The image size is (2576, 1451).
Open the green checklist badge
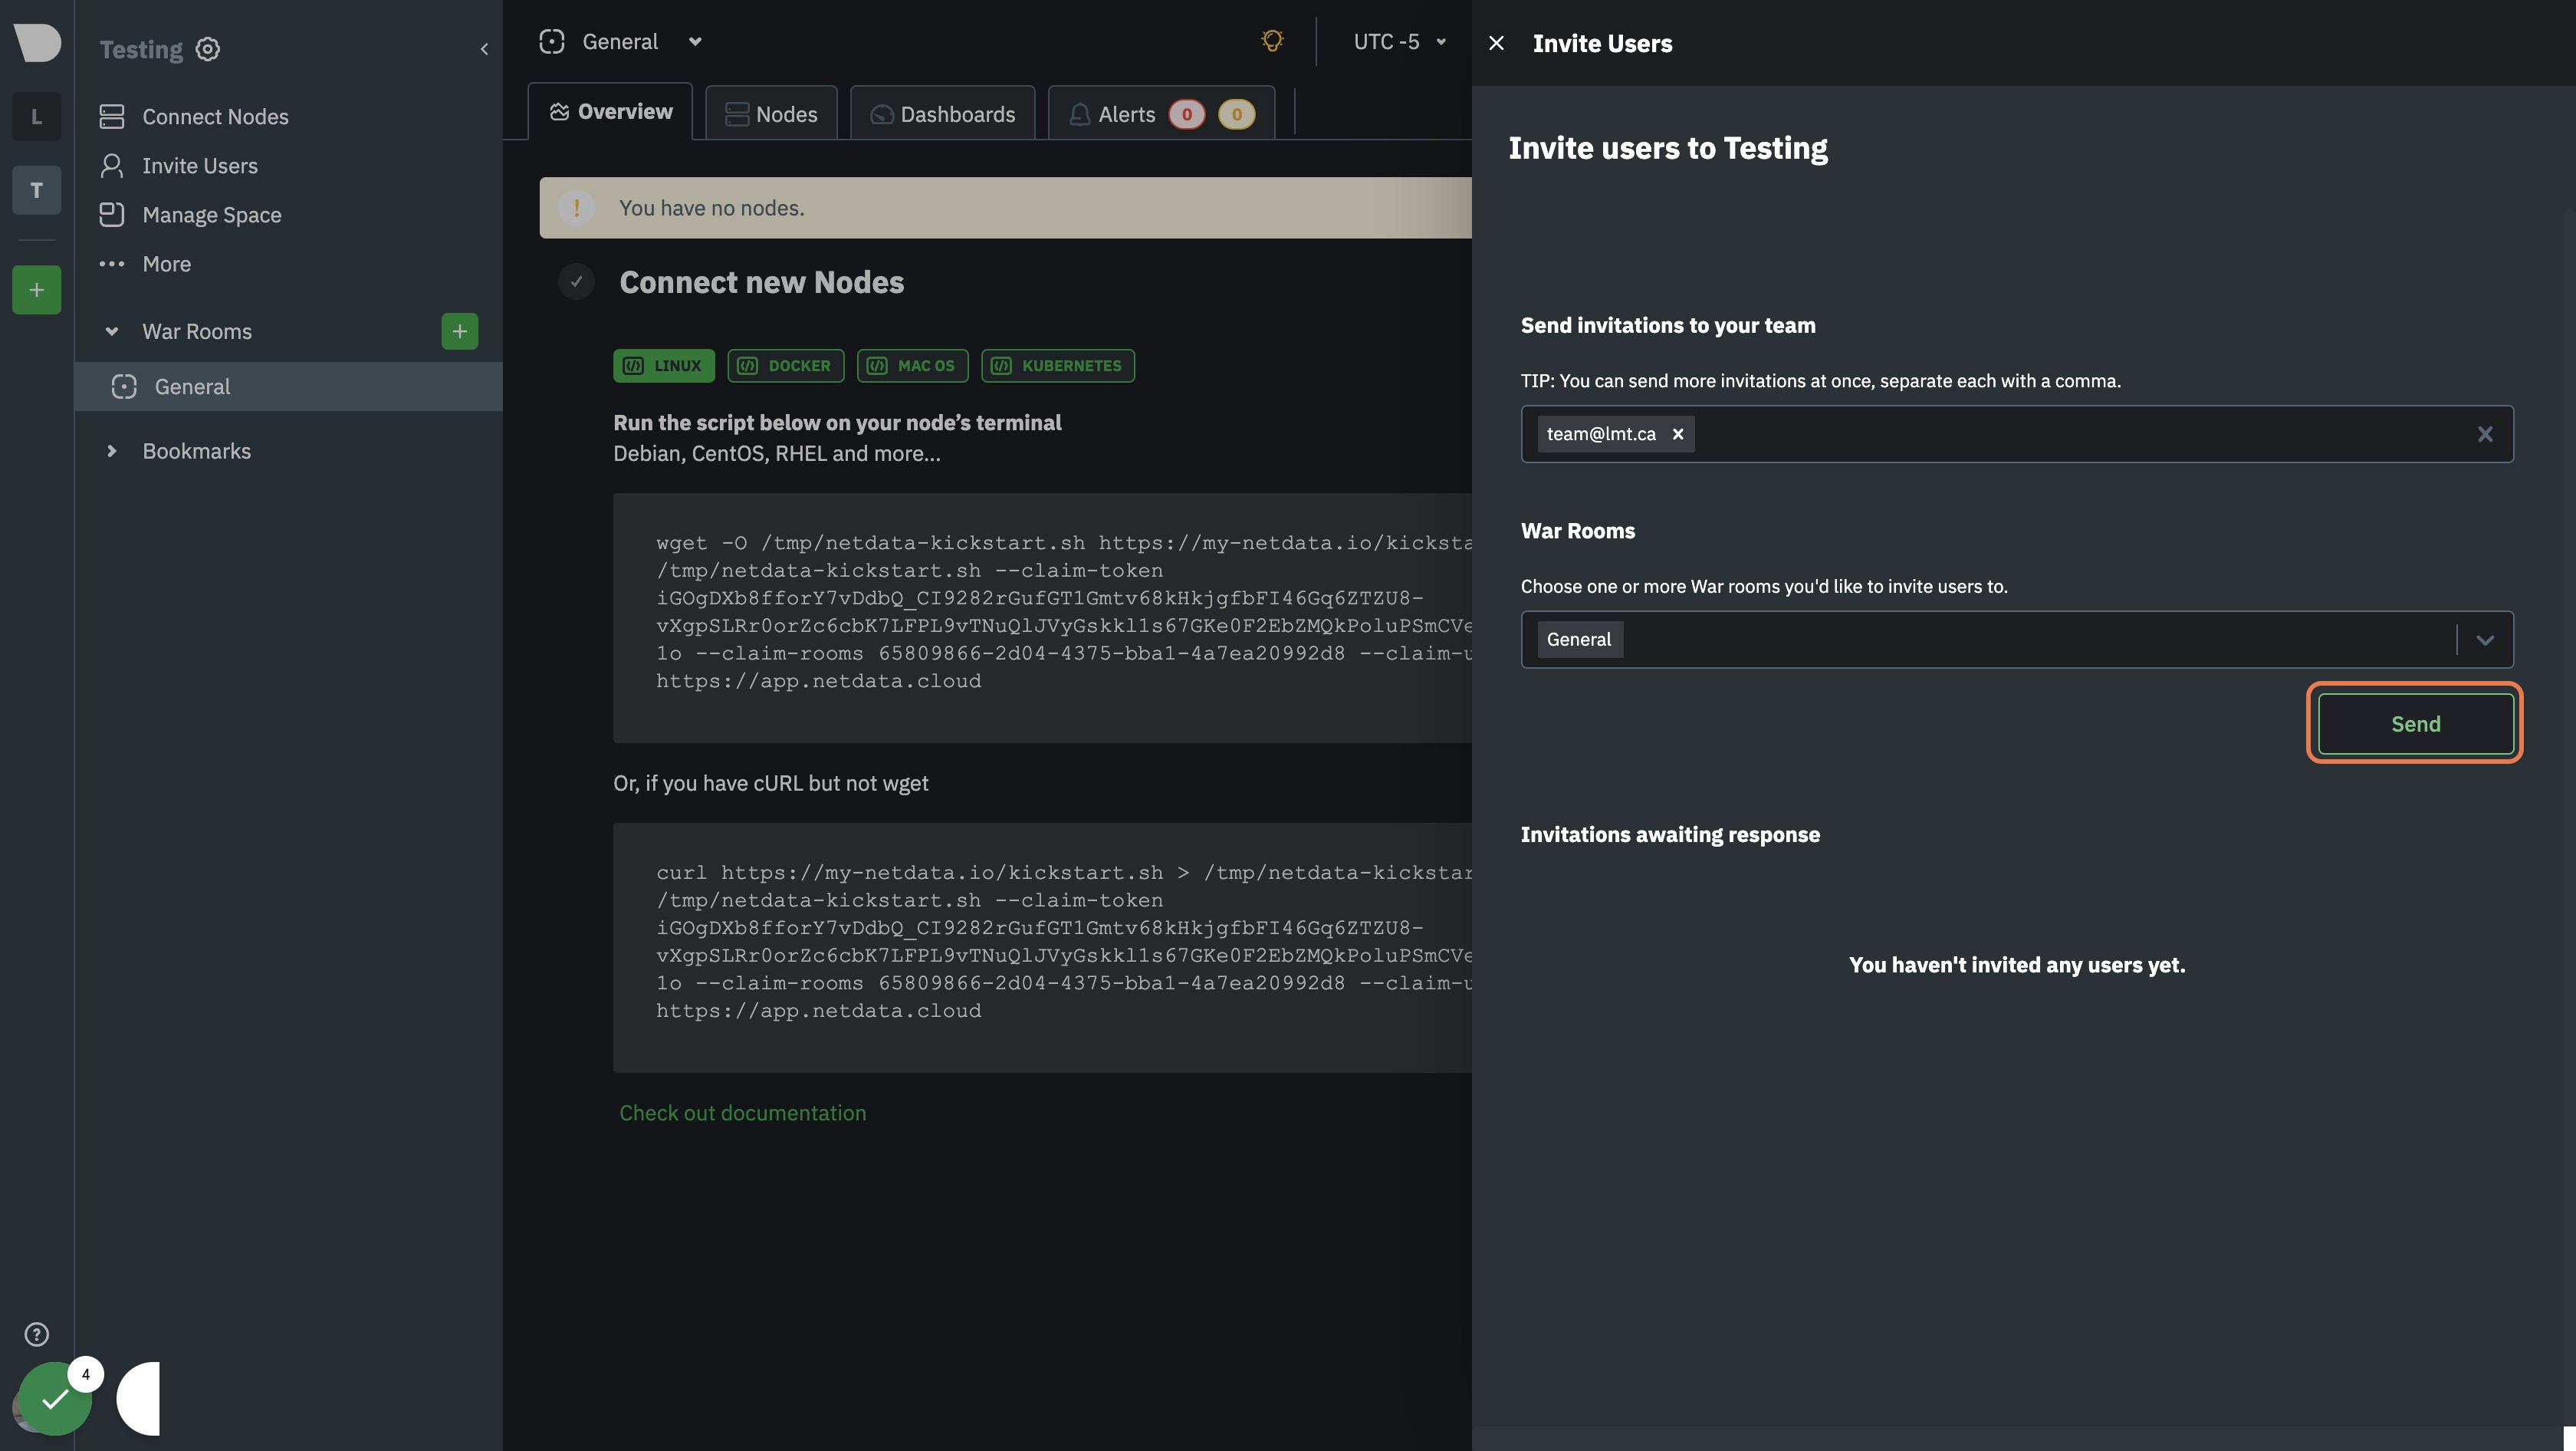[x=56, y=1398]
